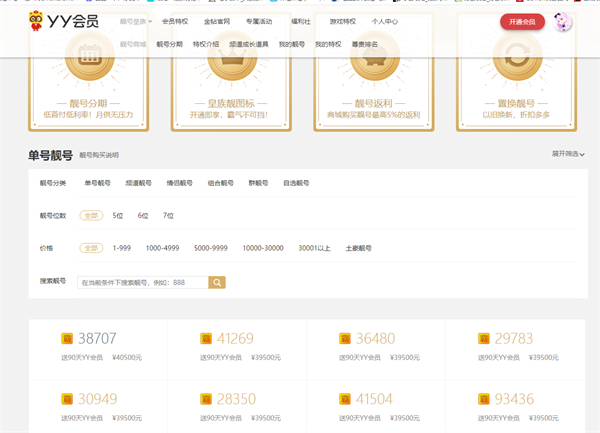Filter price range 30001以上

click(x=315, y=248)
